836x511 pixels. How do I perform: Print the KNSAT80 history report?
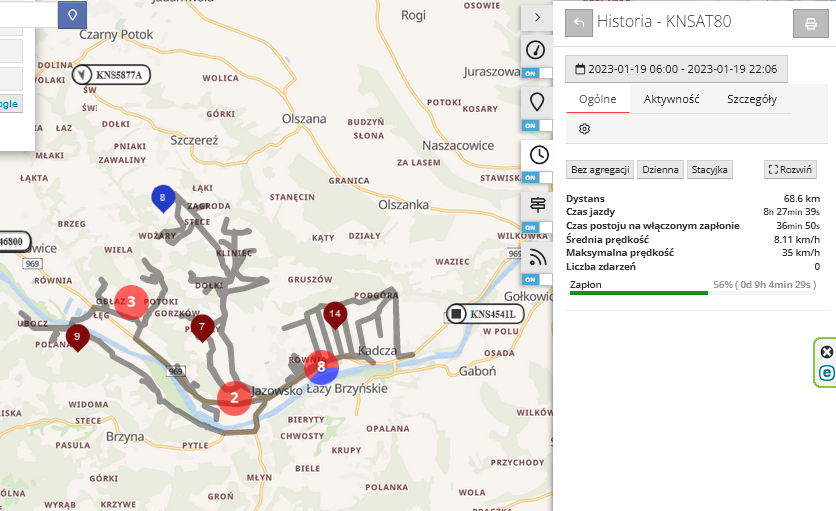tap(810, 24)
